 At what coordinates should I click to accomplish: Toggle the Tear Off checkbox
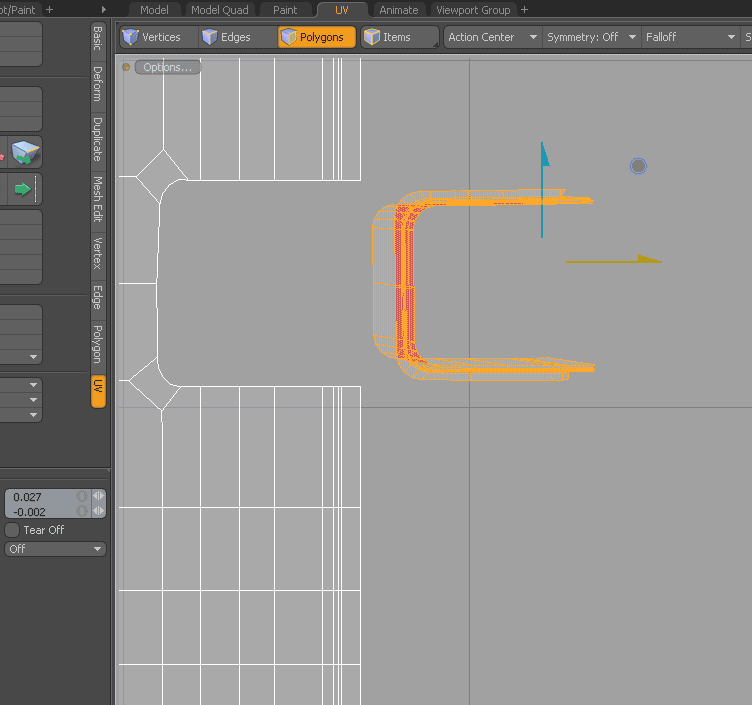coord(12,530)
